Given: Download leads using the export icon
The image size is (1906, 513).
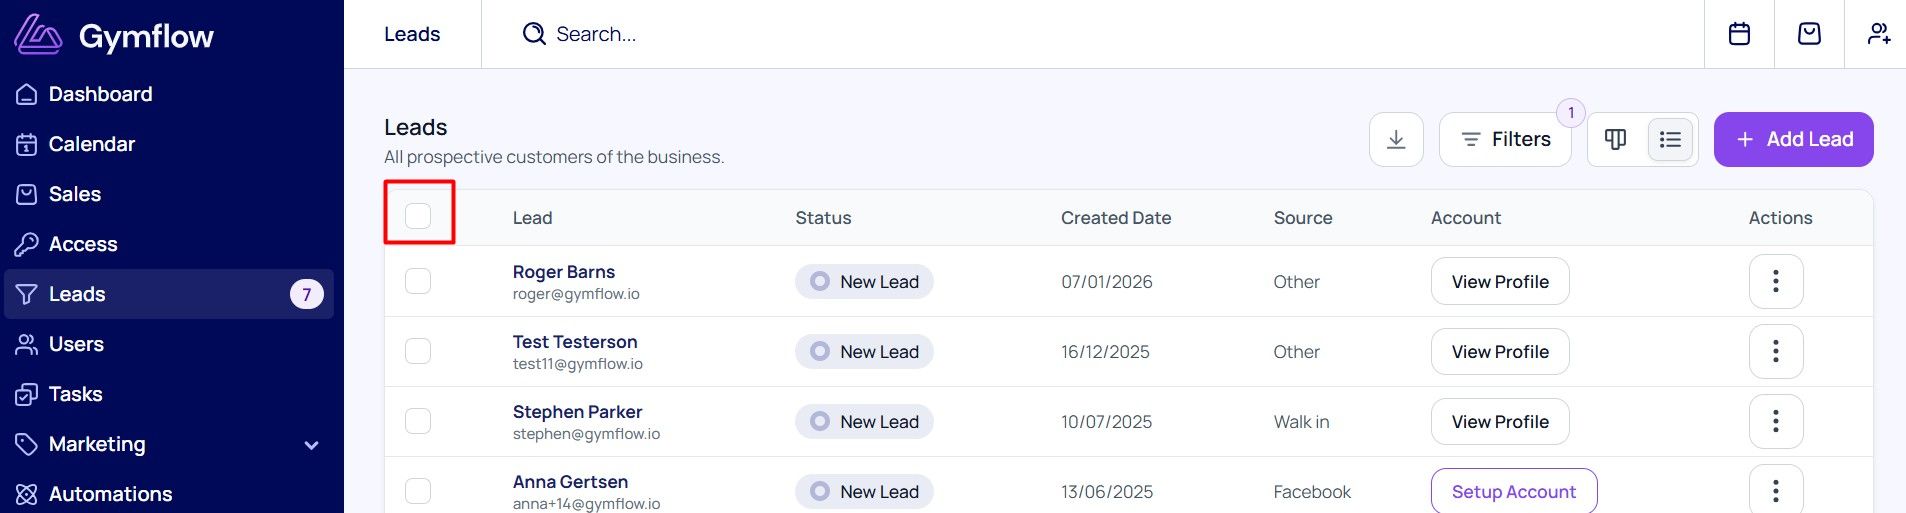Looking at the screenshot, I should tap(1396, 139).
